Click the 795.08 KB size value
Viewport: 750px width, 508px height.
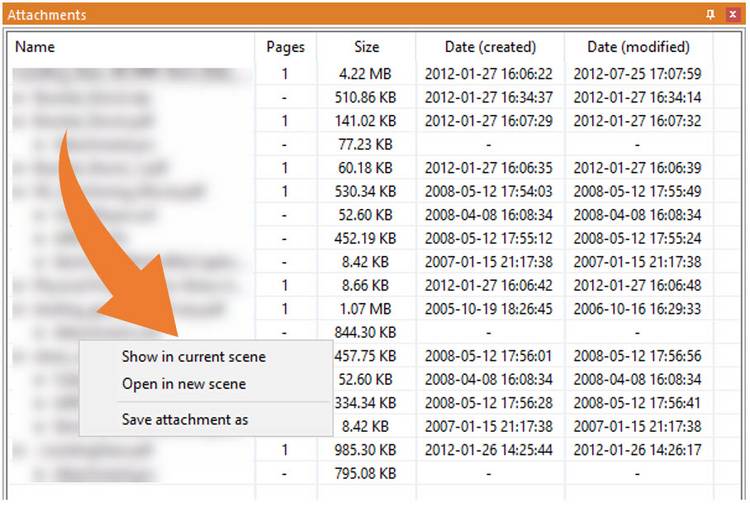(x=365, y=474)
